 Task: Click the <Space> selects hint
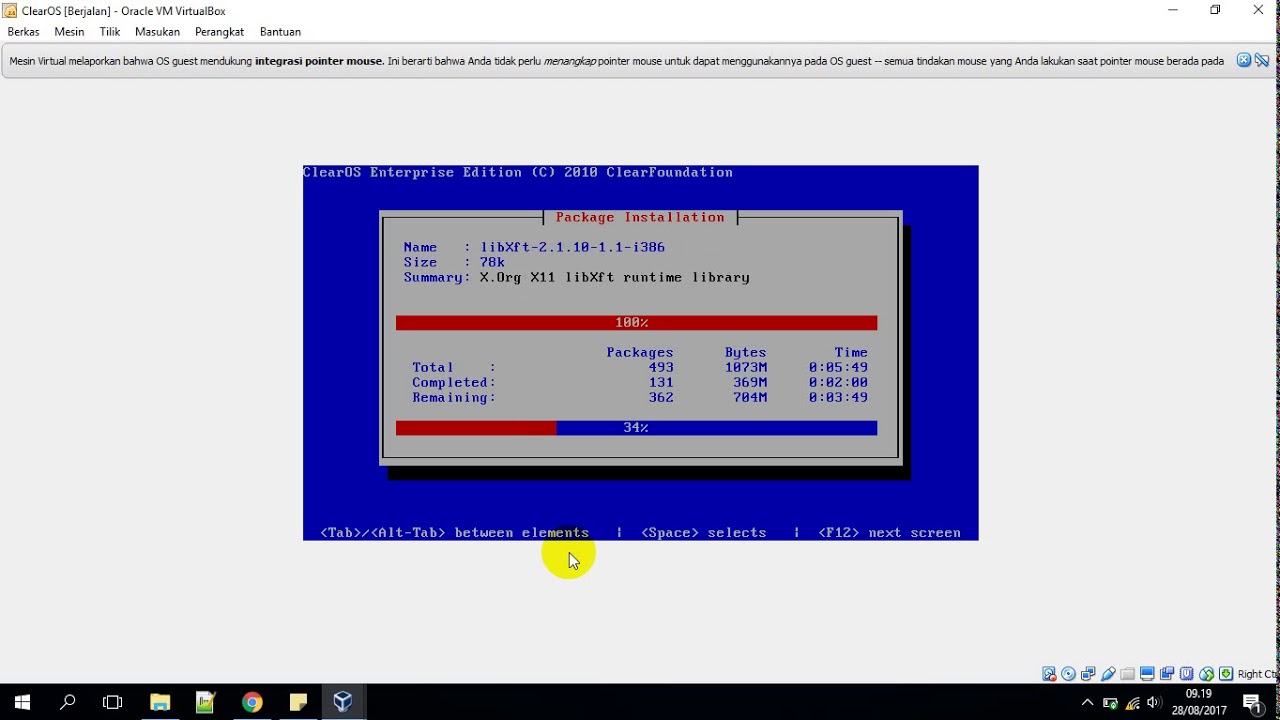tap(704, 533)
